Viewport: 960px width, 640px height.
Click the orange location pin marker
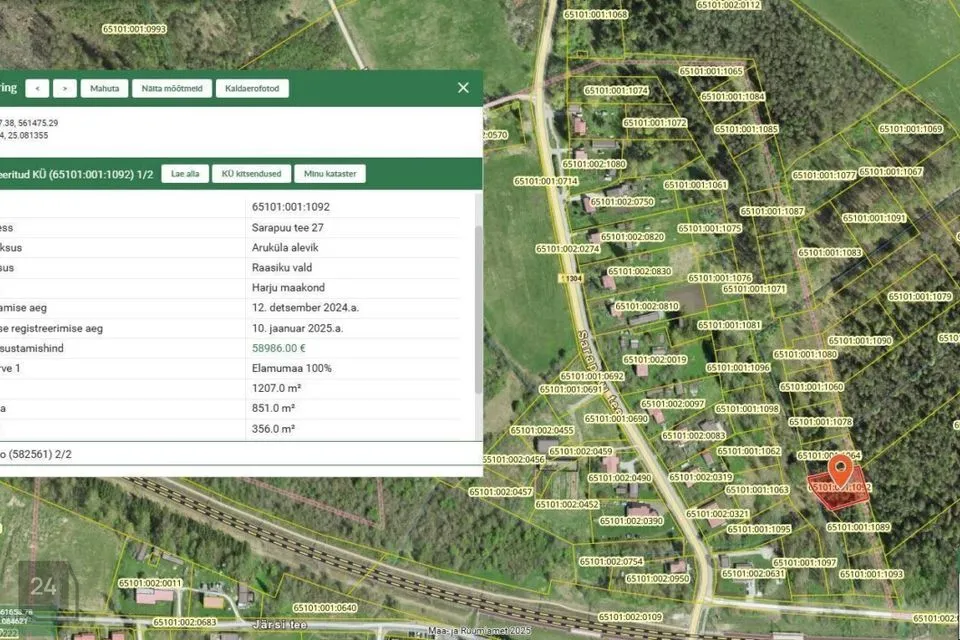[x=840, y=468]
